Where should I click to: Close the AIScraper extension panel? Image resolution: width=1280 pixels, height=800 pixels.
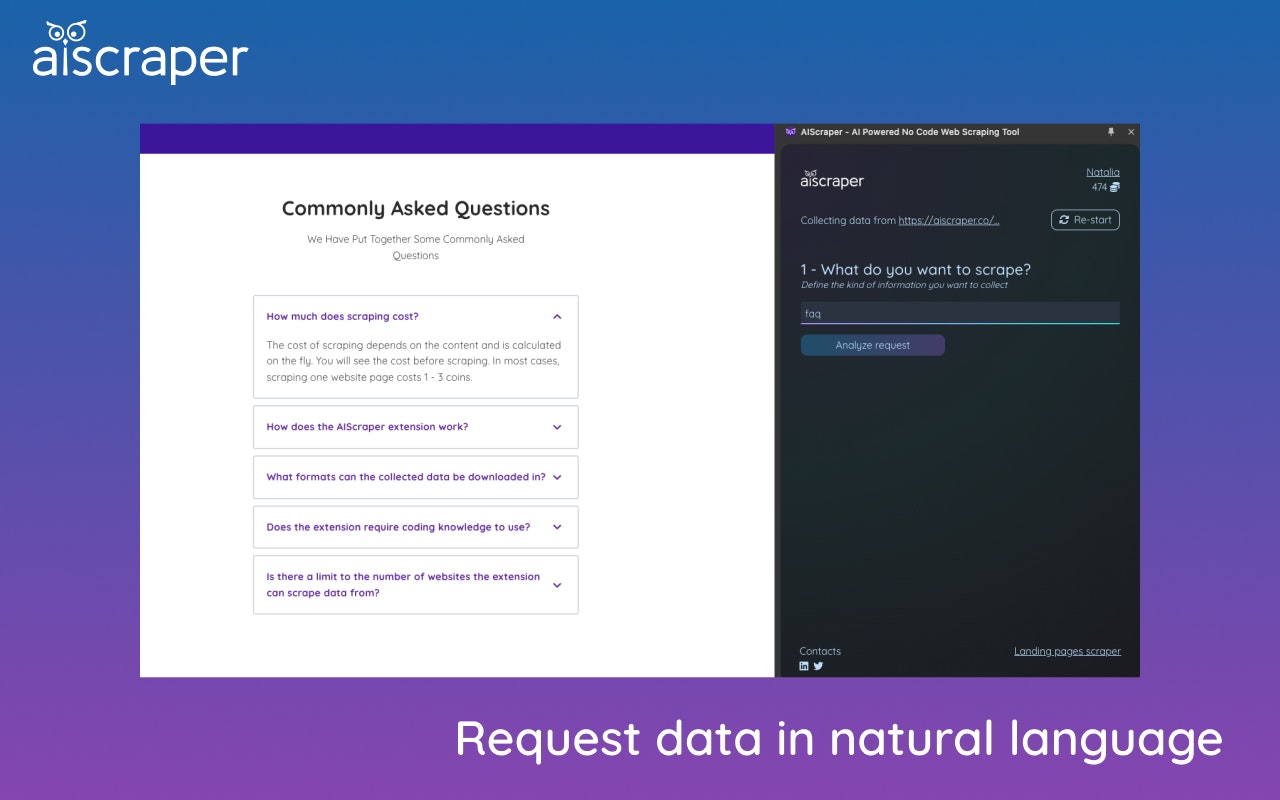1131,132
